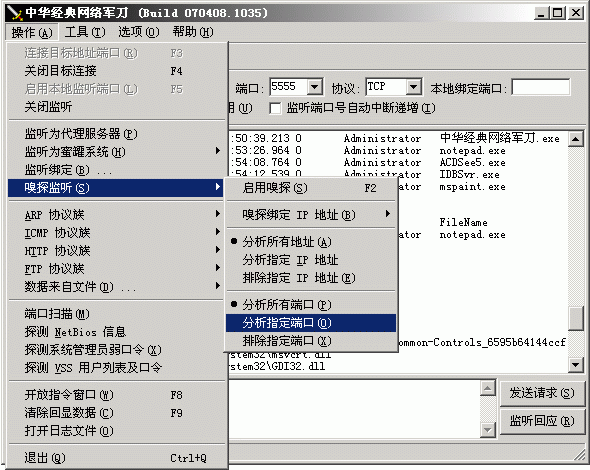Choose 探测系统管理员弱口令(X)
The height and width of the screenshot is (470, 590).
click(116, 350)
